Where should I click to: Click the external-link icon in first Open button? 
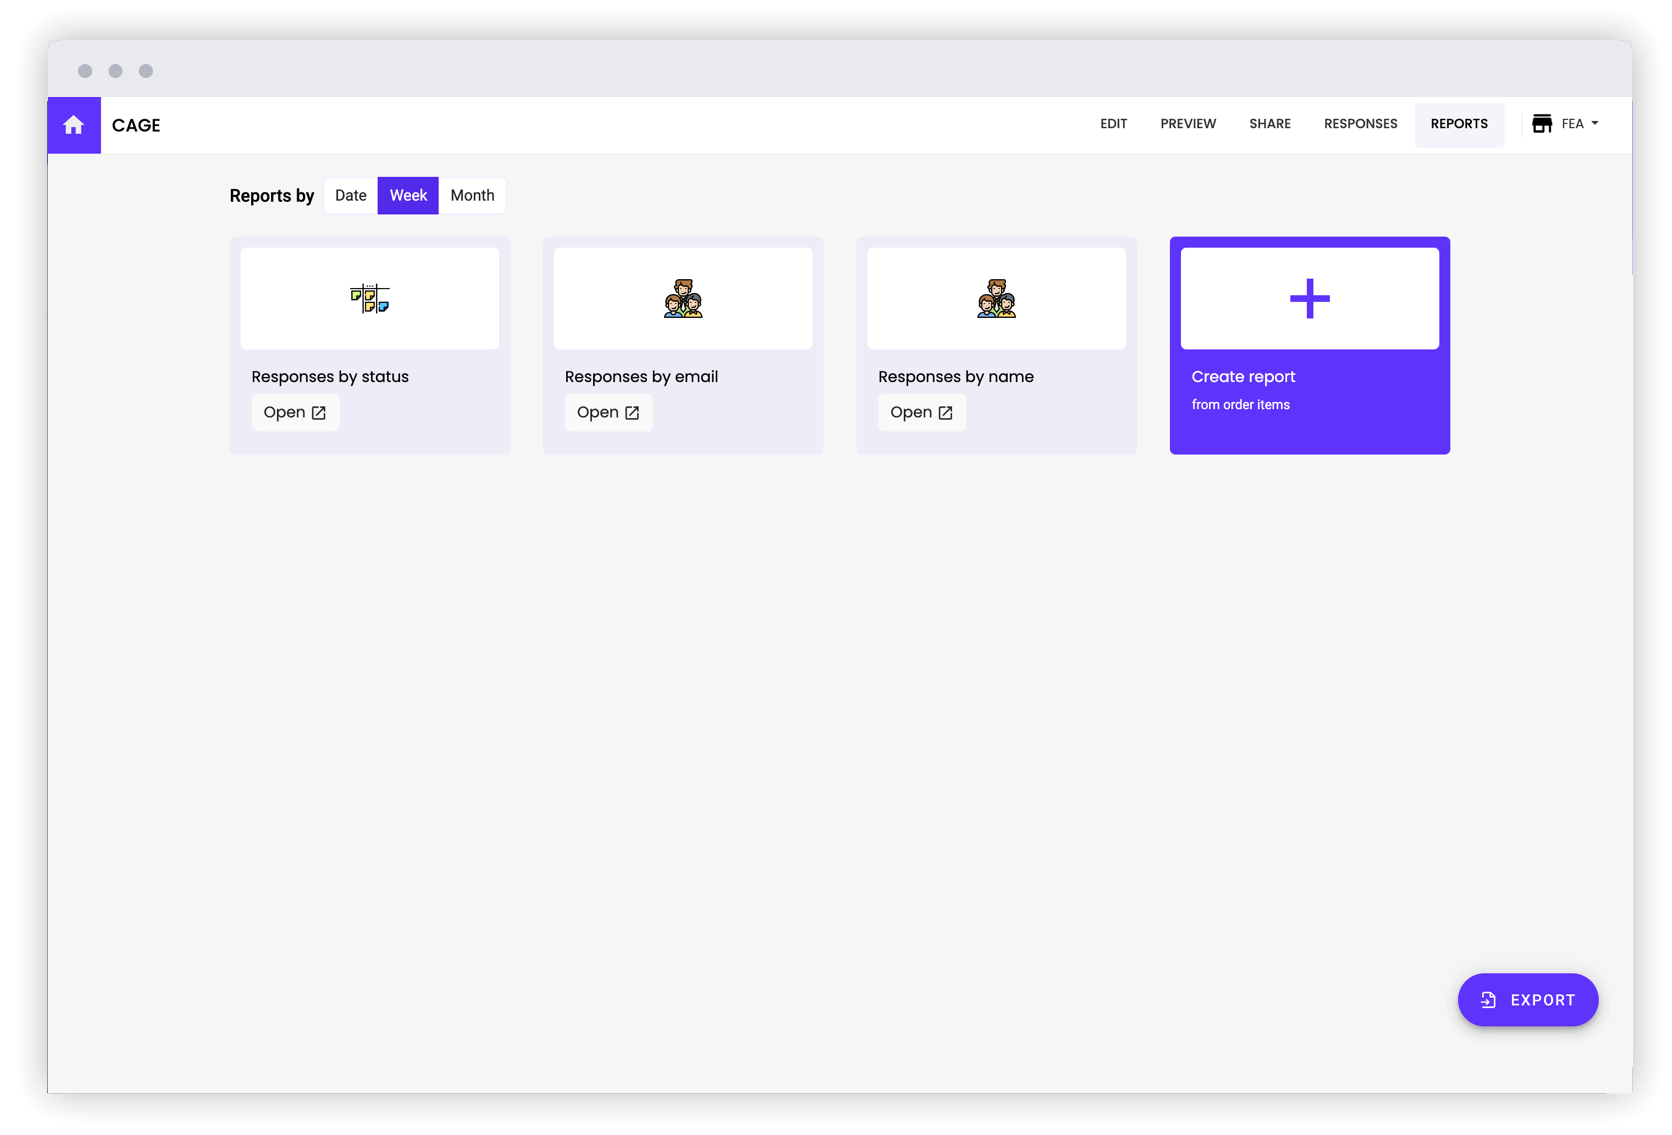(x=318, y=411)
